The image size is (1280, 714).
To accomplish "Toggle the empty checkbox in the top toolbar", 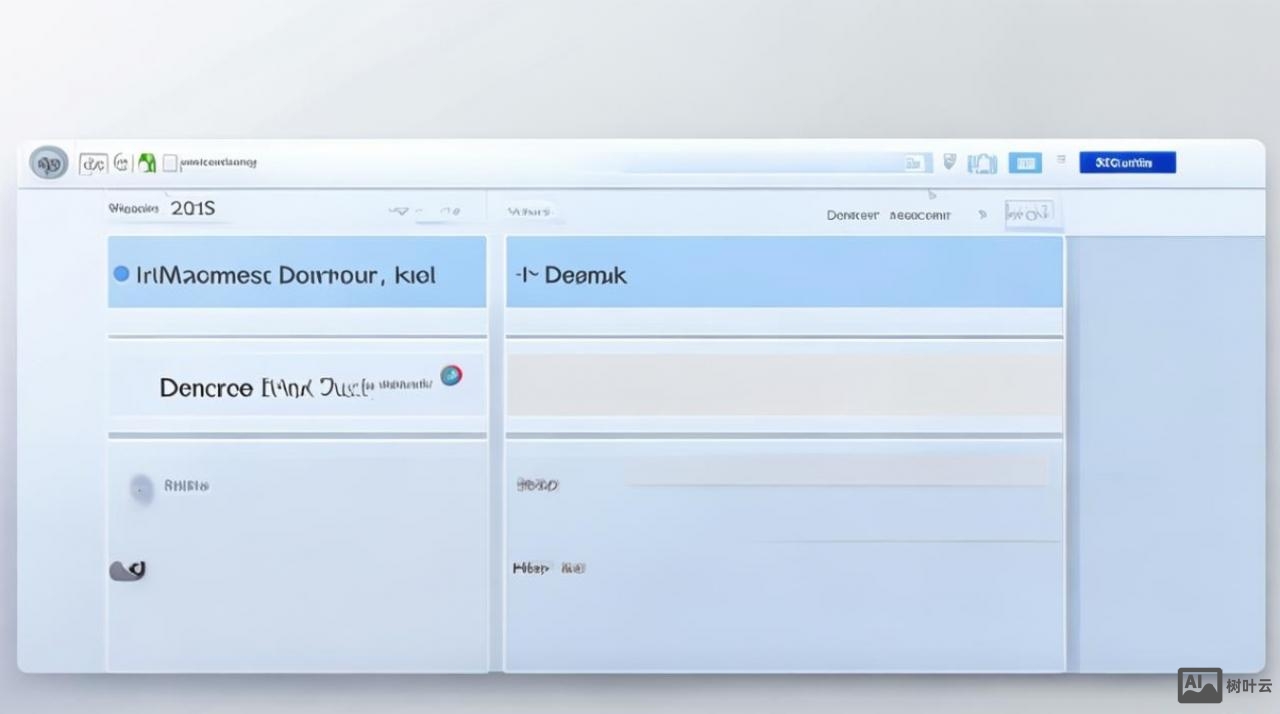I will click(170, 163).
